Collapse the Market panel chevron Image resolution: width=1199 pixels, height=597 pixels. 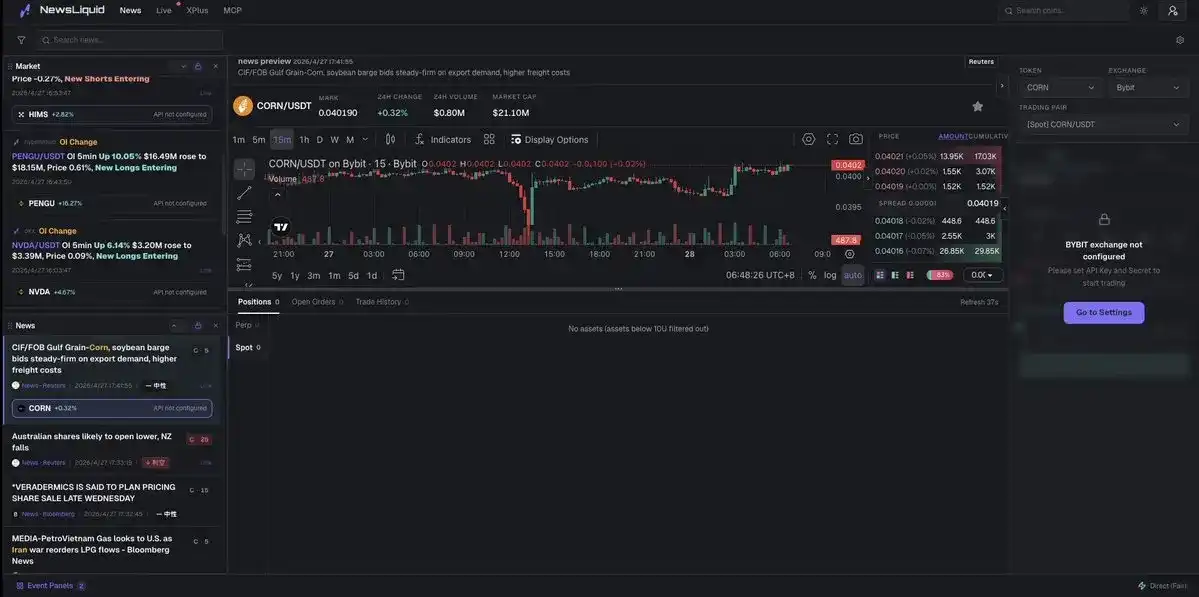[x=184, y=67]
